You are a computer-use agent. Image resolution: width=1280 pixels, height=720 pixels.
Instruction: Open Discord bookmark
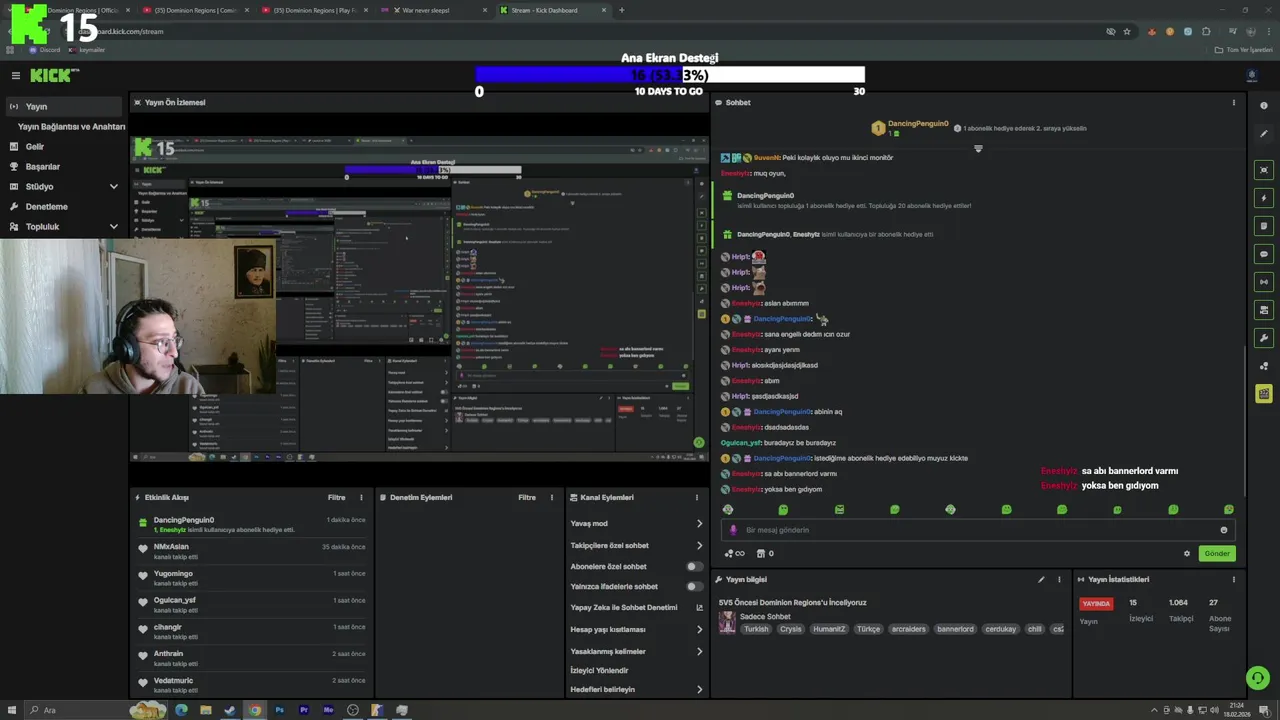coord(45,50)
